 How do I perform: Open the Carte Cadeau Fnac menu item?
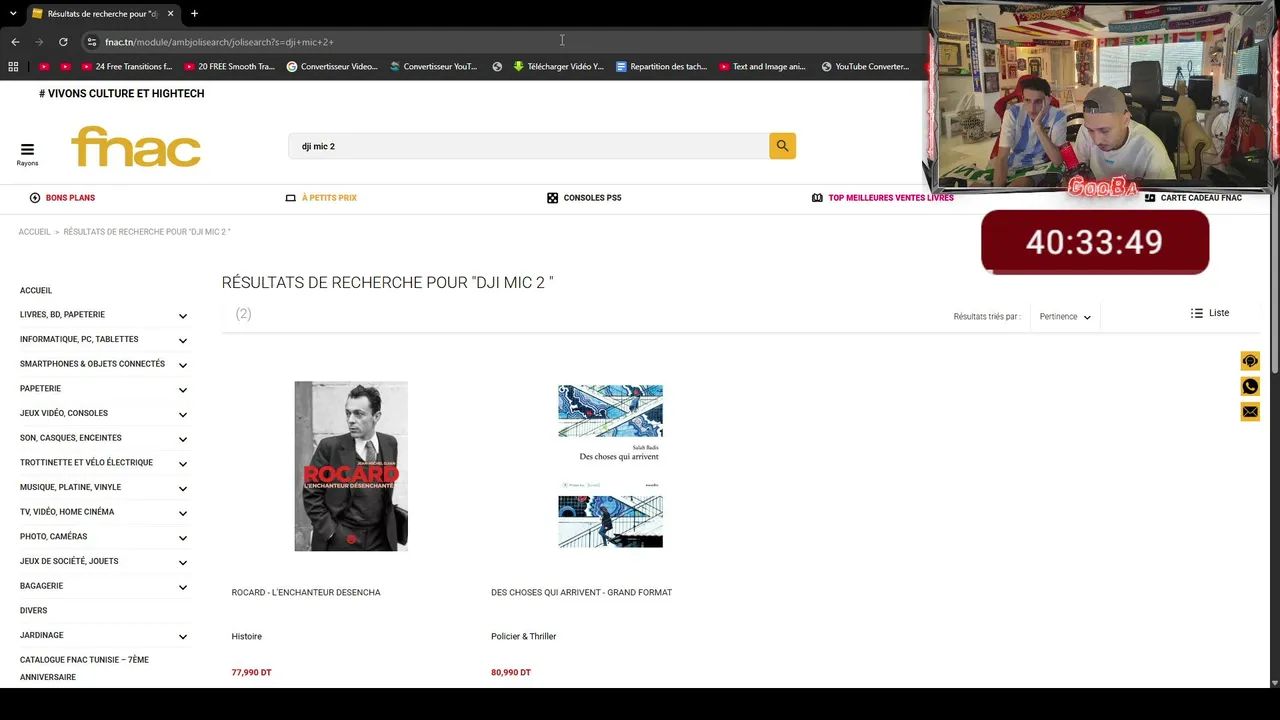pos(1193,198)
